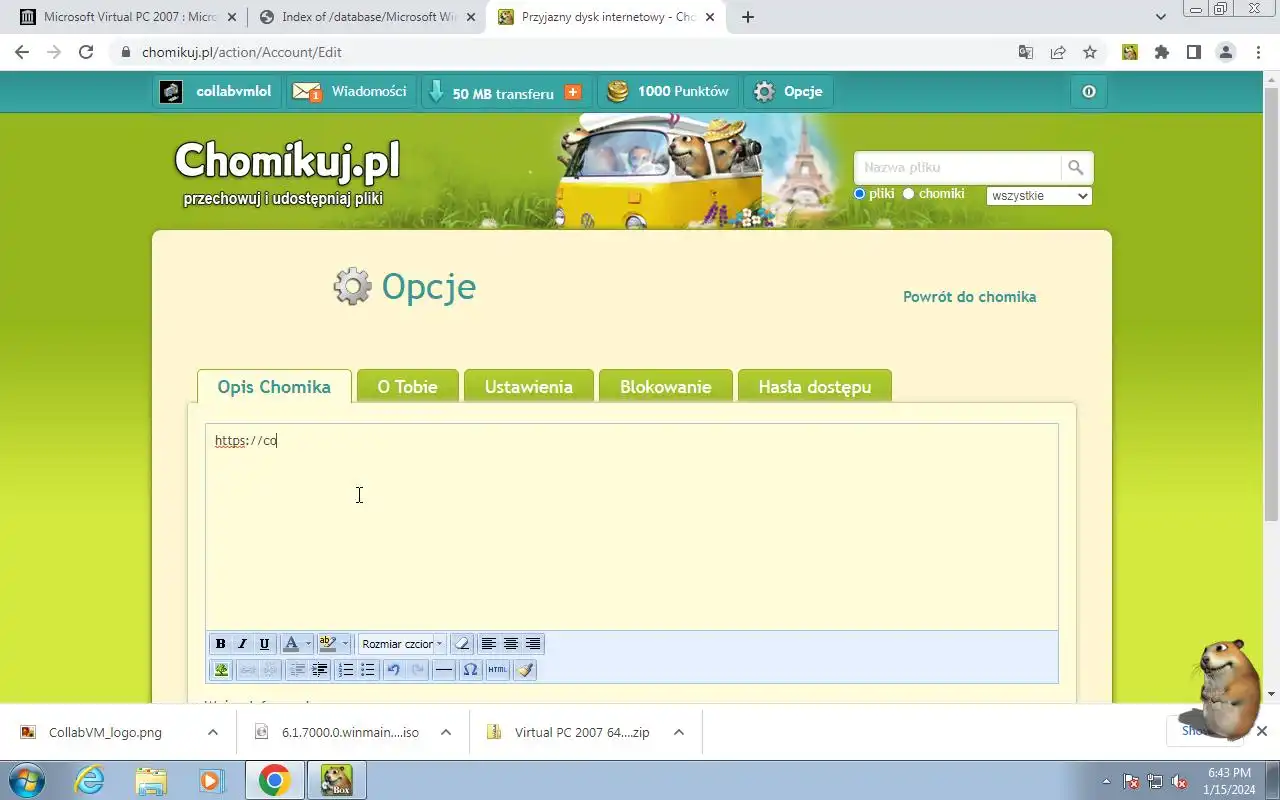This screenshot has height=800, width=1280.
Task: Toggle bold formatting in the editor
Action: pyautogui.click(x=221, y=644)
